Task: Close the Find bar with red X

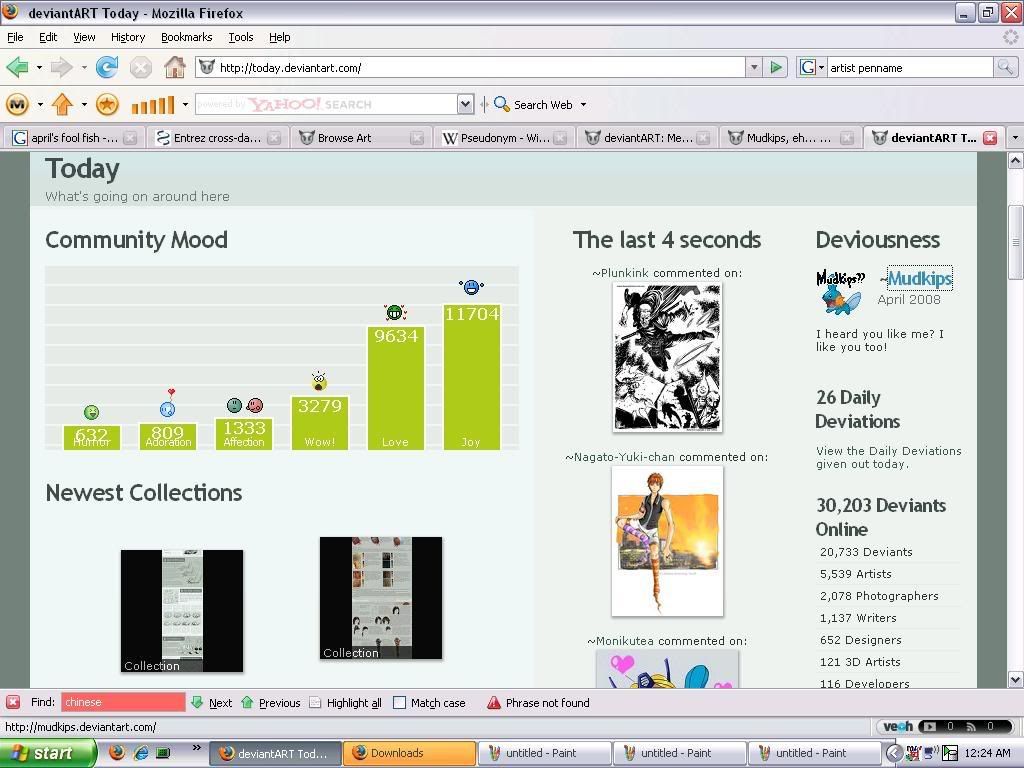Action: [12, 702]
